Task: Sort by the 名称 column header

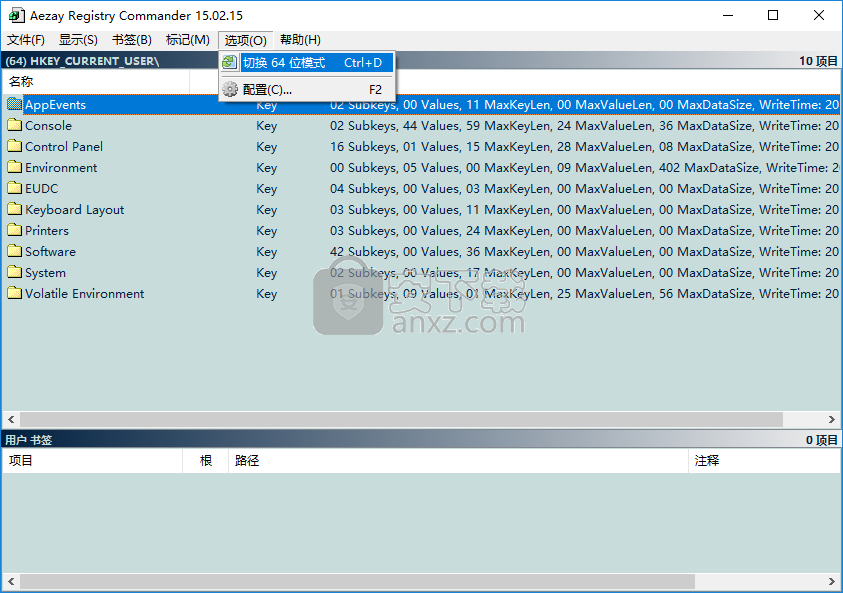Action: click(96, 81)
